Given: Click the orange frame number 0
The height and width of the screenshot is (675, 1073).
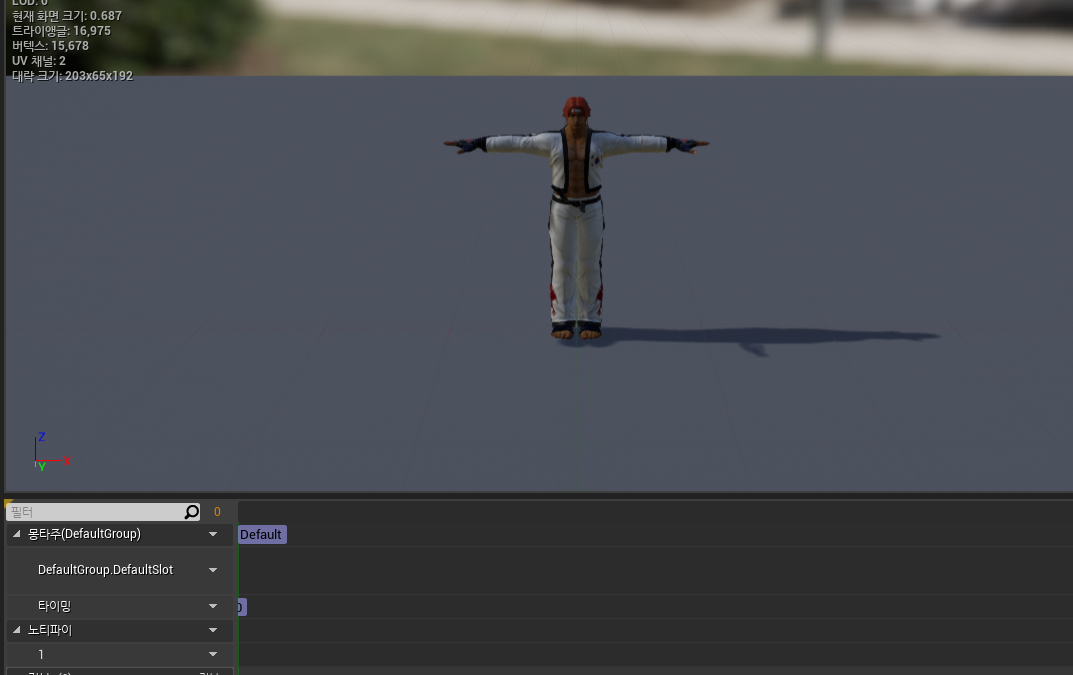Looking at the screenshot, I should point(217,511).
